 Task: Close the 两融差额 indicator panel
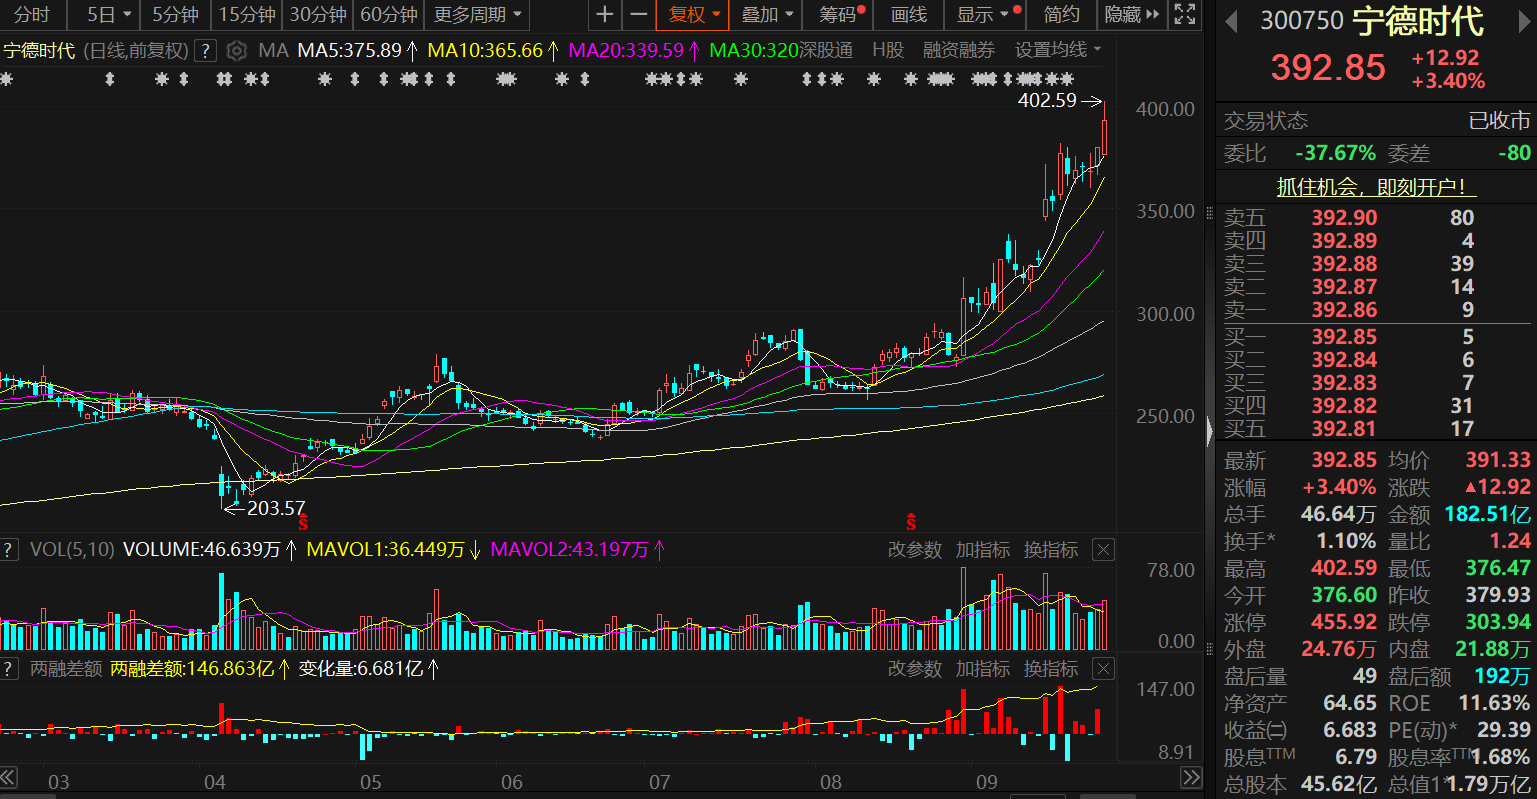click(x=1103, y=669)
